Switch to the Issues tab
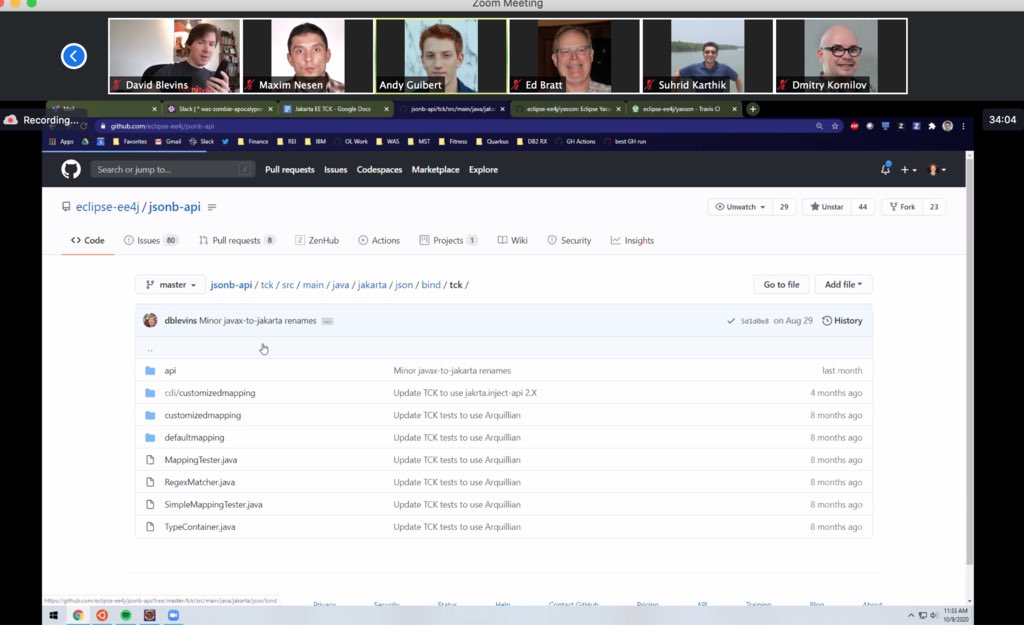Viewport: 1024px width, 625px height. click(x=151, y=240)
